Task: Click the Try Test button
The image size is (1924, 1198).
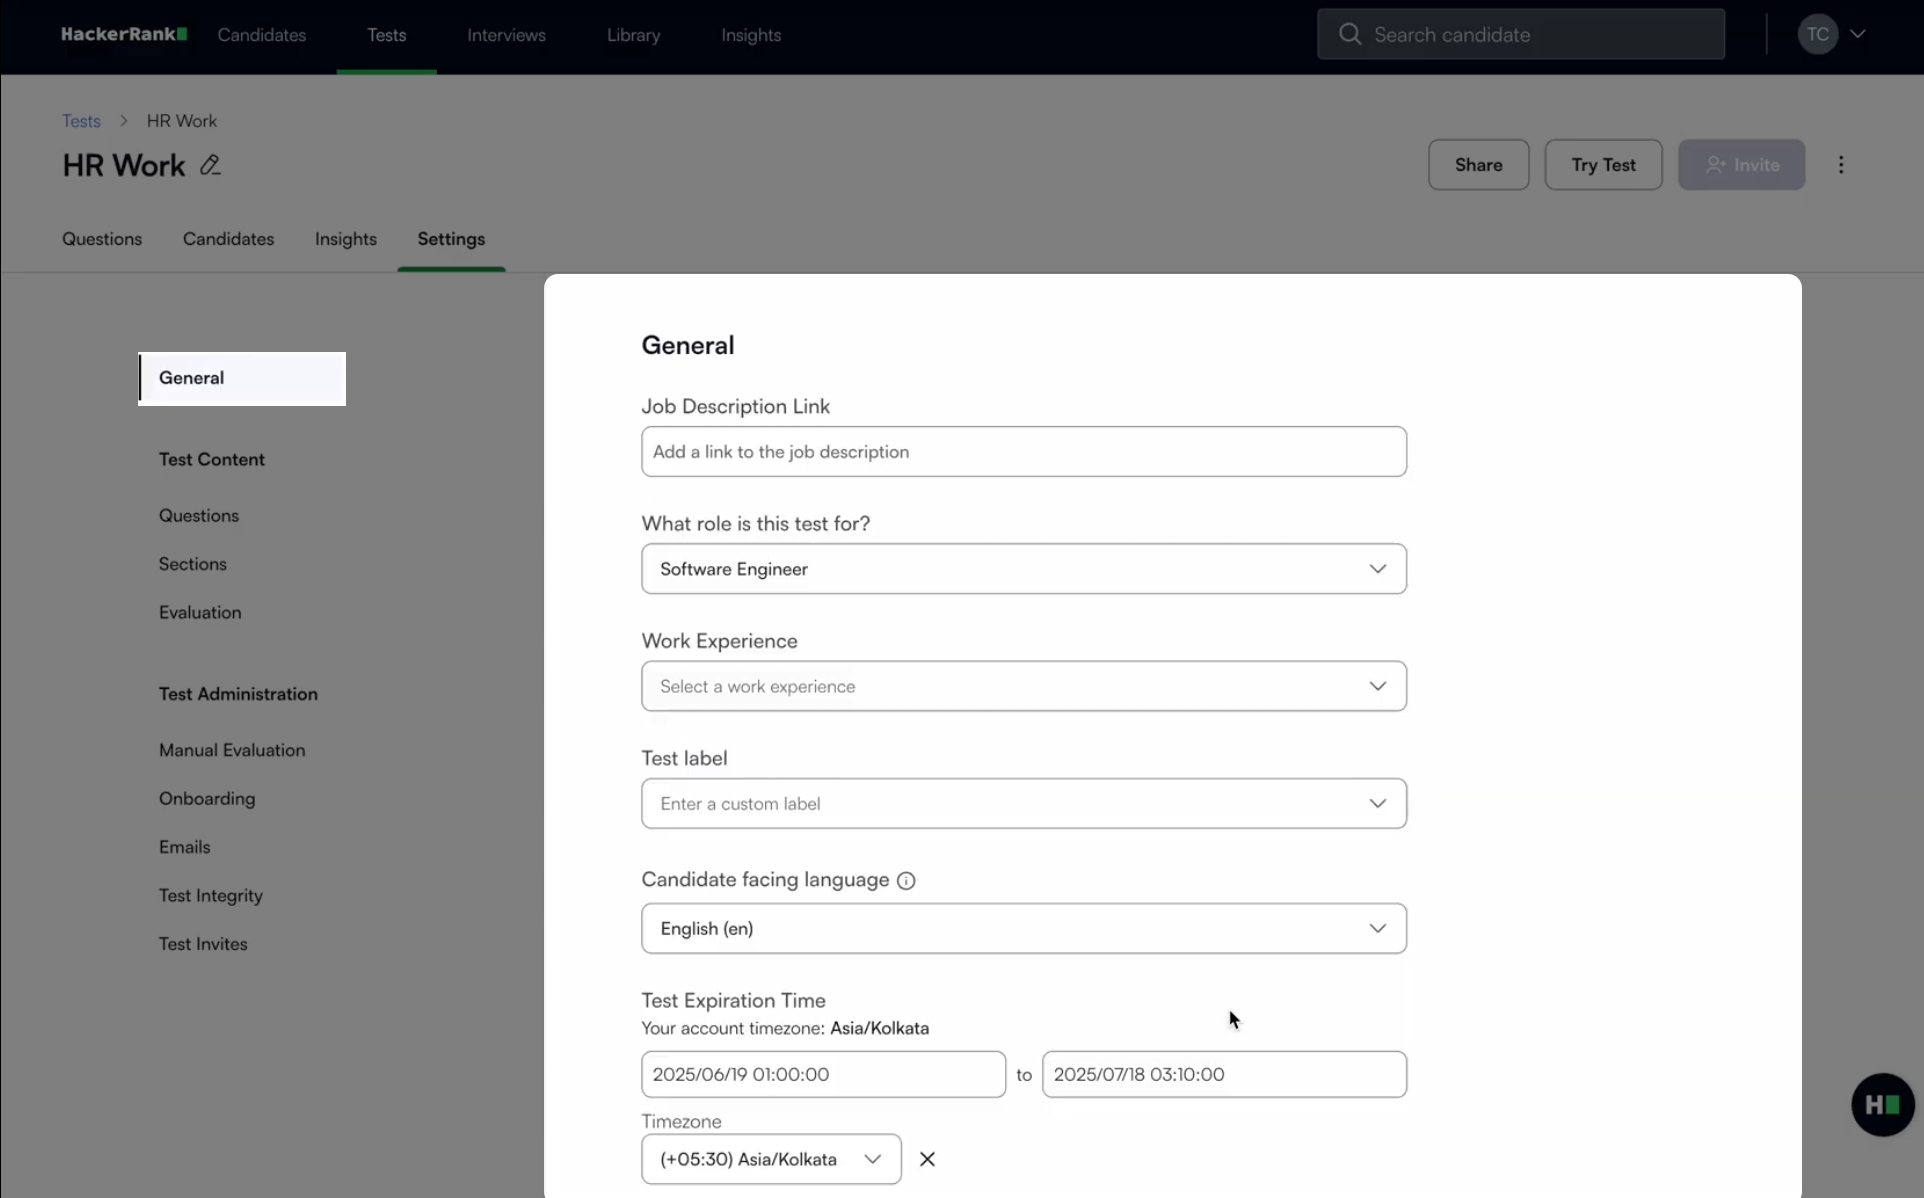Action: (1603, 165)
